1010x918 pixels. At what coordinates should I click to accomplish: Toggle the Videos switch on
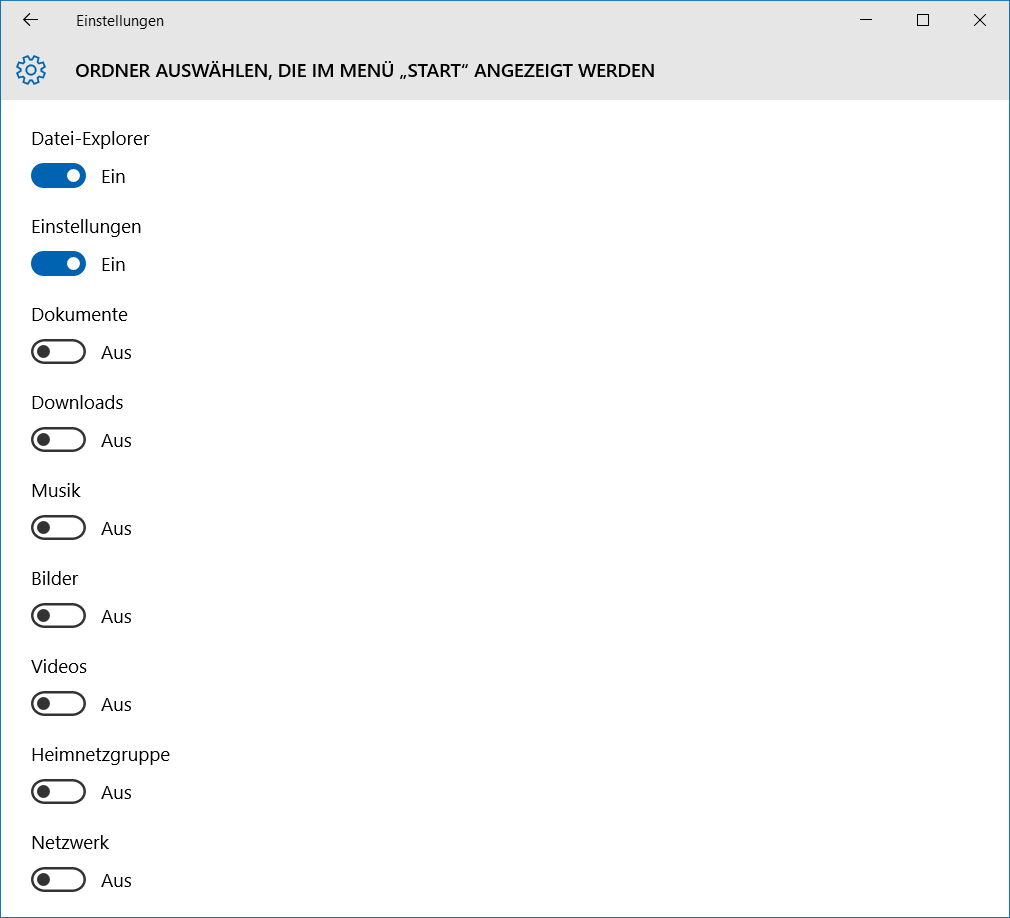pos(58,704)
